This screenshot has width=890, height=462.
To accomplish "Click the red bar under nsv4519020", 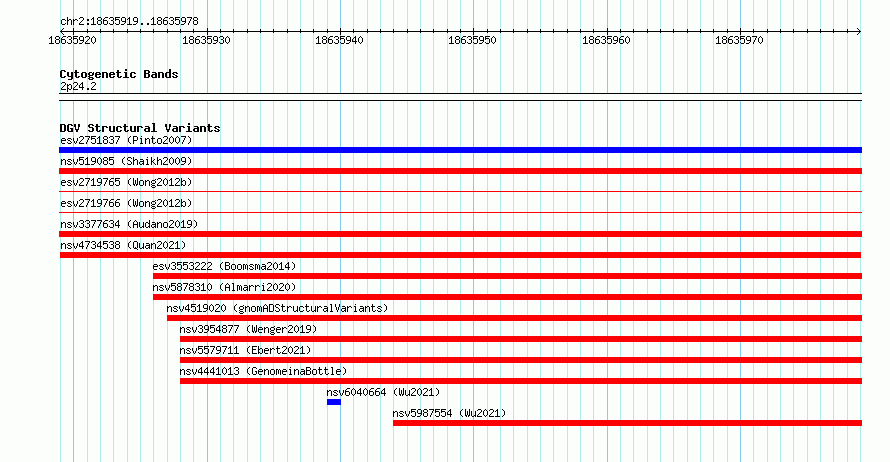I will (514, 318).
